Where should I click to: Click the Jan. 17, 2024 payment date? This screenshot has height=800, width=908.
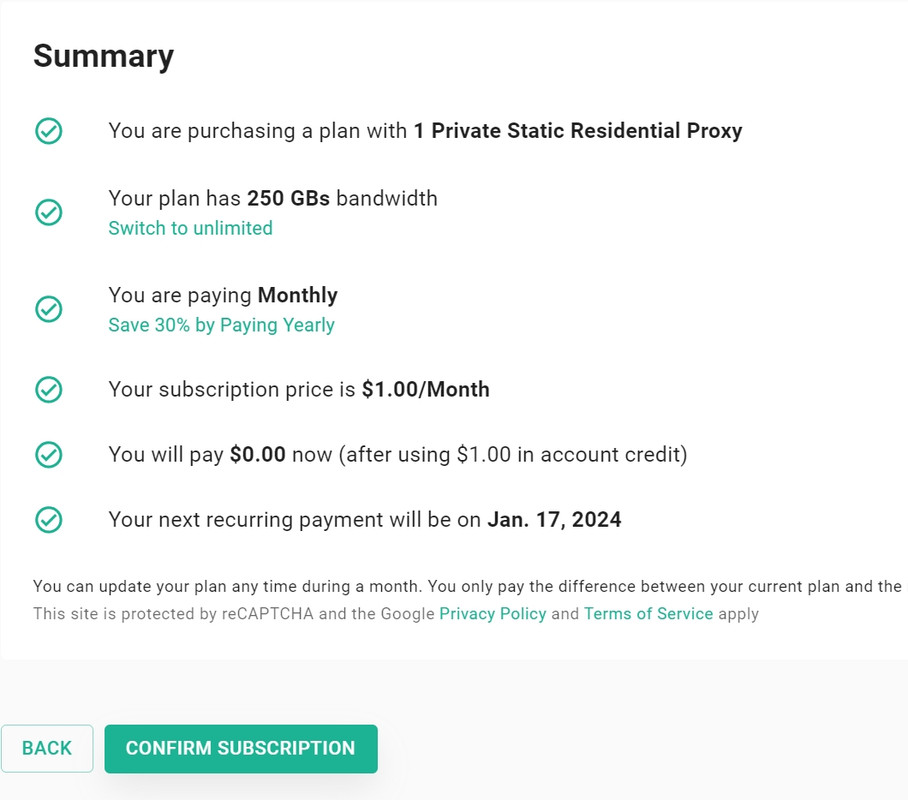point(554,520)
